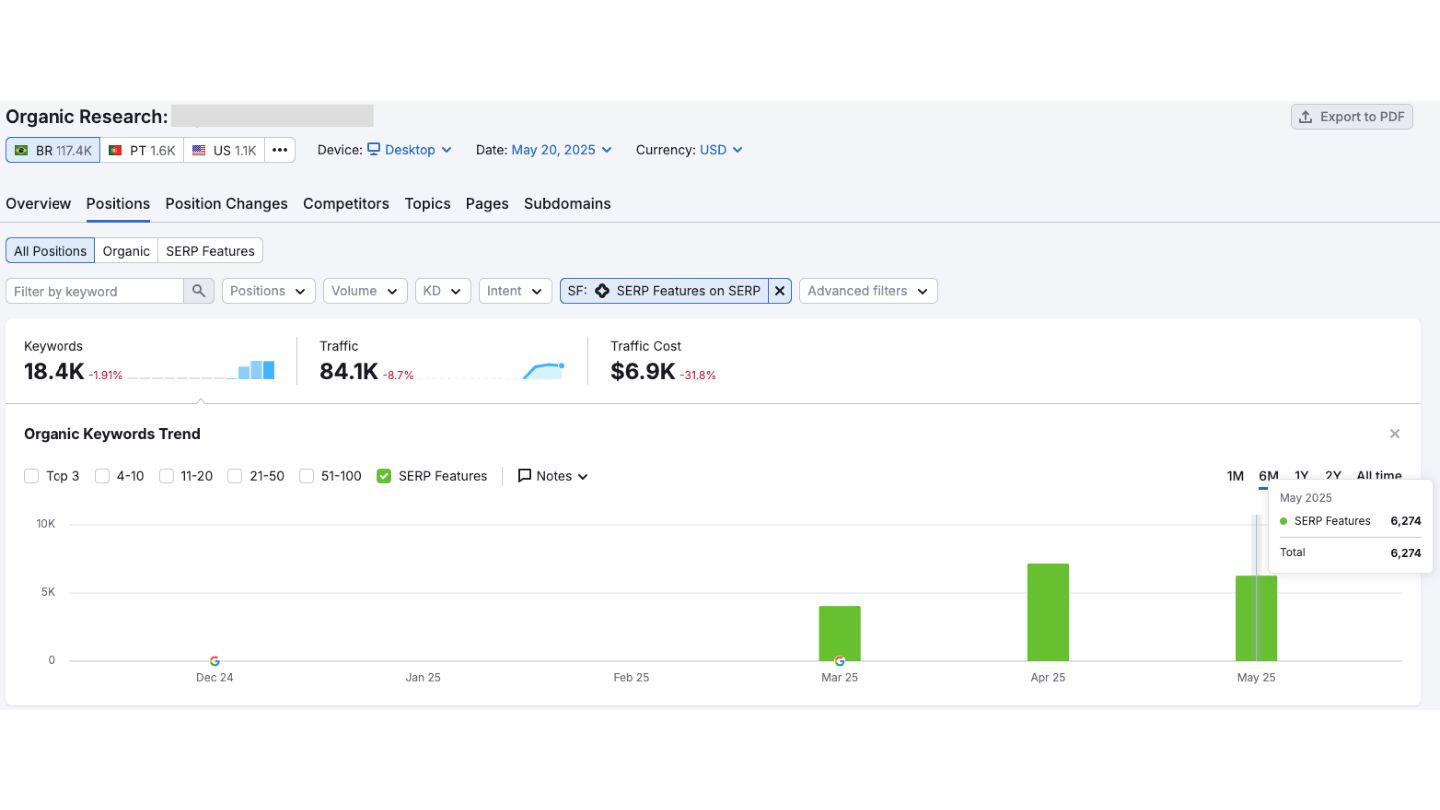1440x810 pixels.
Task: Click the Google update marker at Dec 24
Action: tap(214, 661)
